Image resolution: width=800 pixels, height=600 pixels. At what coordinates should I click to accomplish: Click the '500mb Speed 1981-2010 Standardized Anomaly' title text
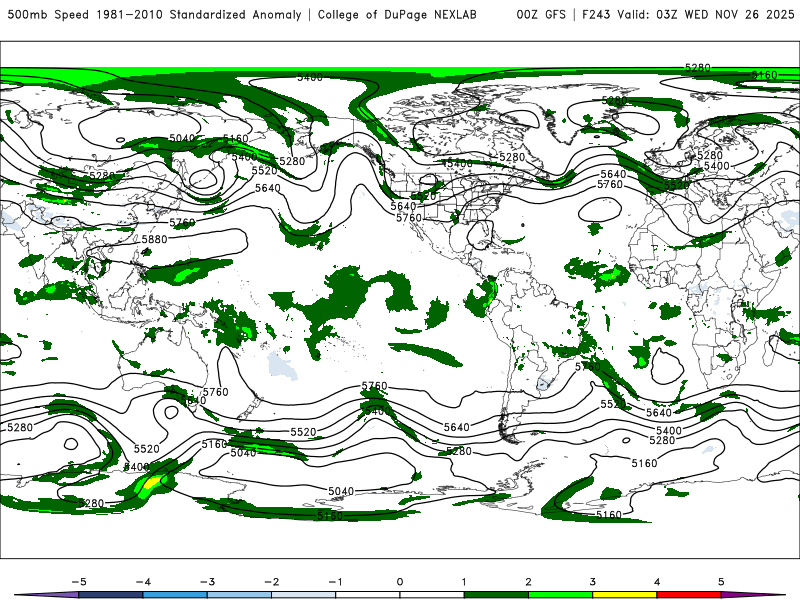coord(155,14)
